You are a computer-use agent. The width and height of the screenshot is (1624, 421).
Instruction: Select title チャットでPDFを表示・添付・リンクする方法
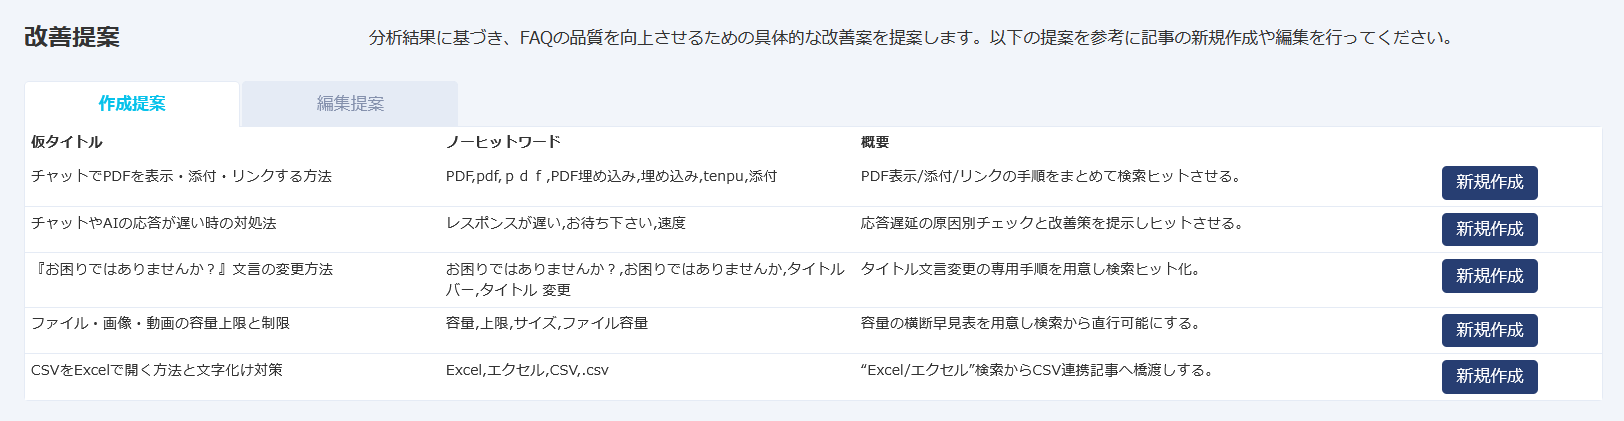pos(181,176)
